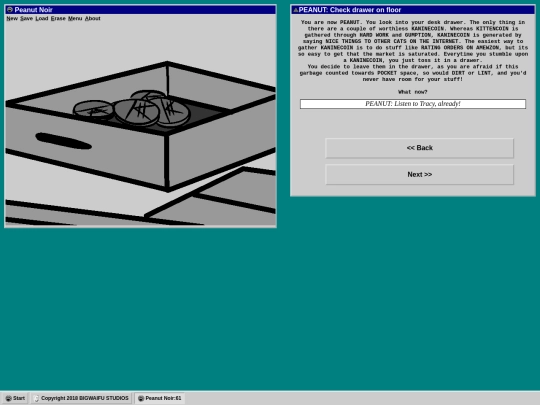Click the 'What now?' prompt text
This screenshot has width=540, height=405.
point(413,92)
